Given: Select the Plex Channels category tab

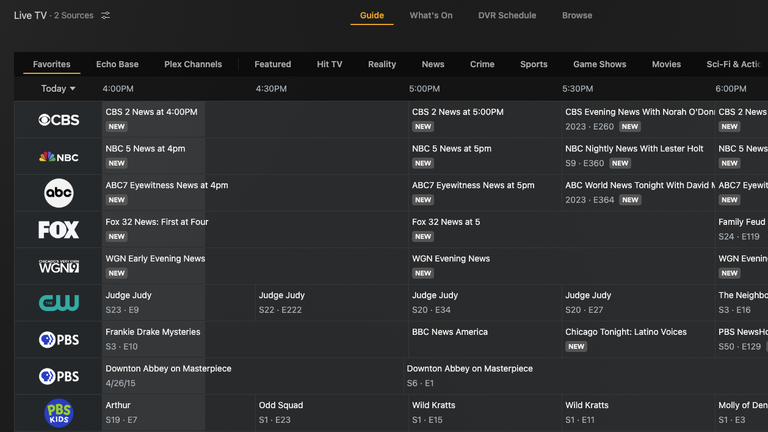Looking at the screenshot, I should coord(193,64).
